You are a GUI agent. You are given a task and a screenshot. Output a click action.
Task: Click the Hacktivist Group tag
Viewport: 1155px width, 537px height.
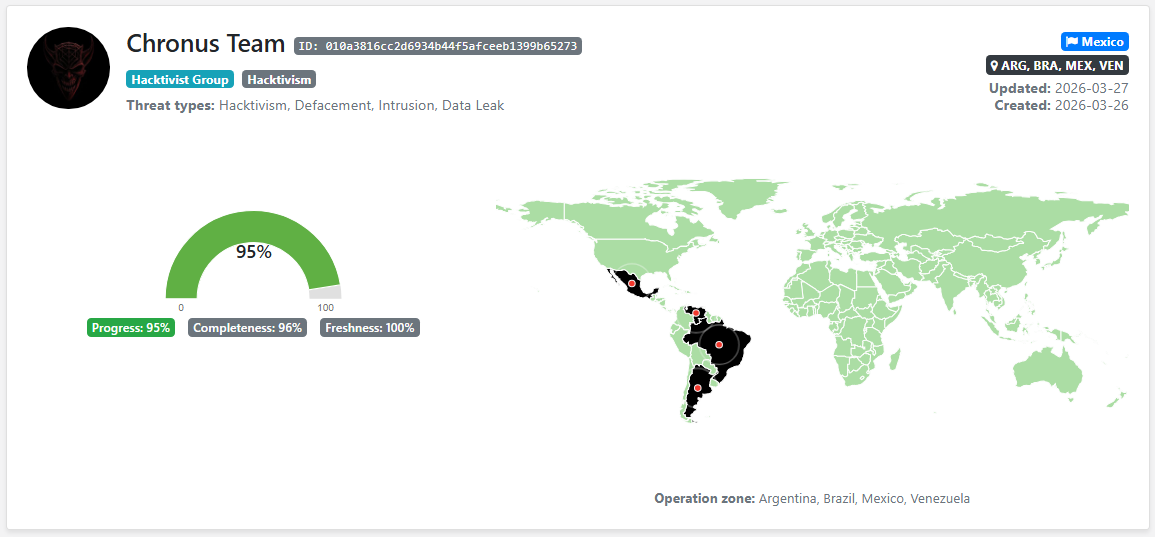(x=180, y=80)
